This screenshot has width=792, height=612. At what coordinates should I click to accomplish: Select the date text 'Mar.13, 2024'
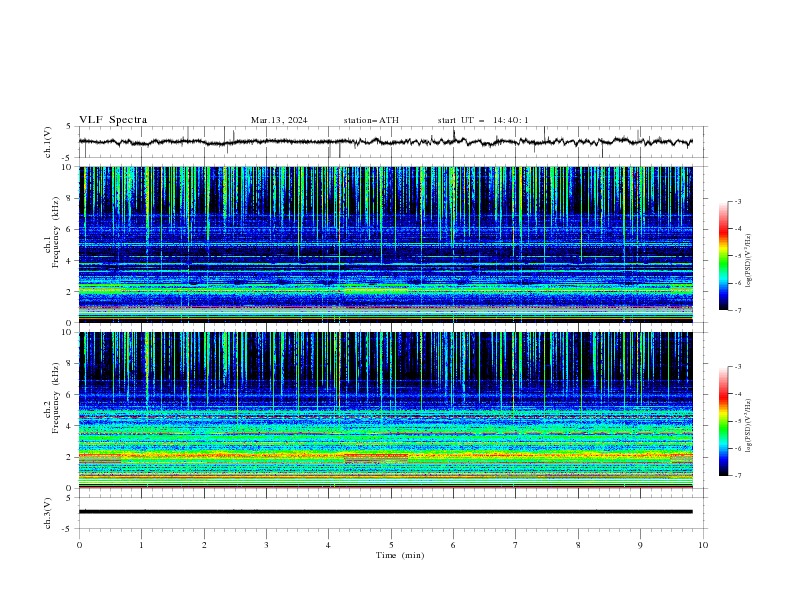(279, 120)
